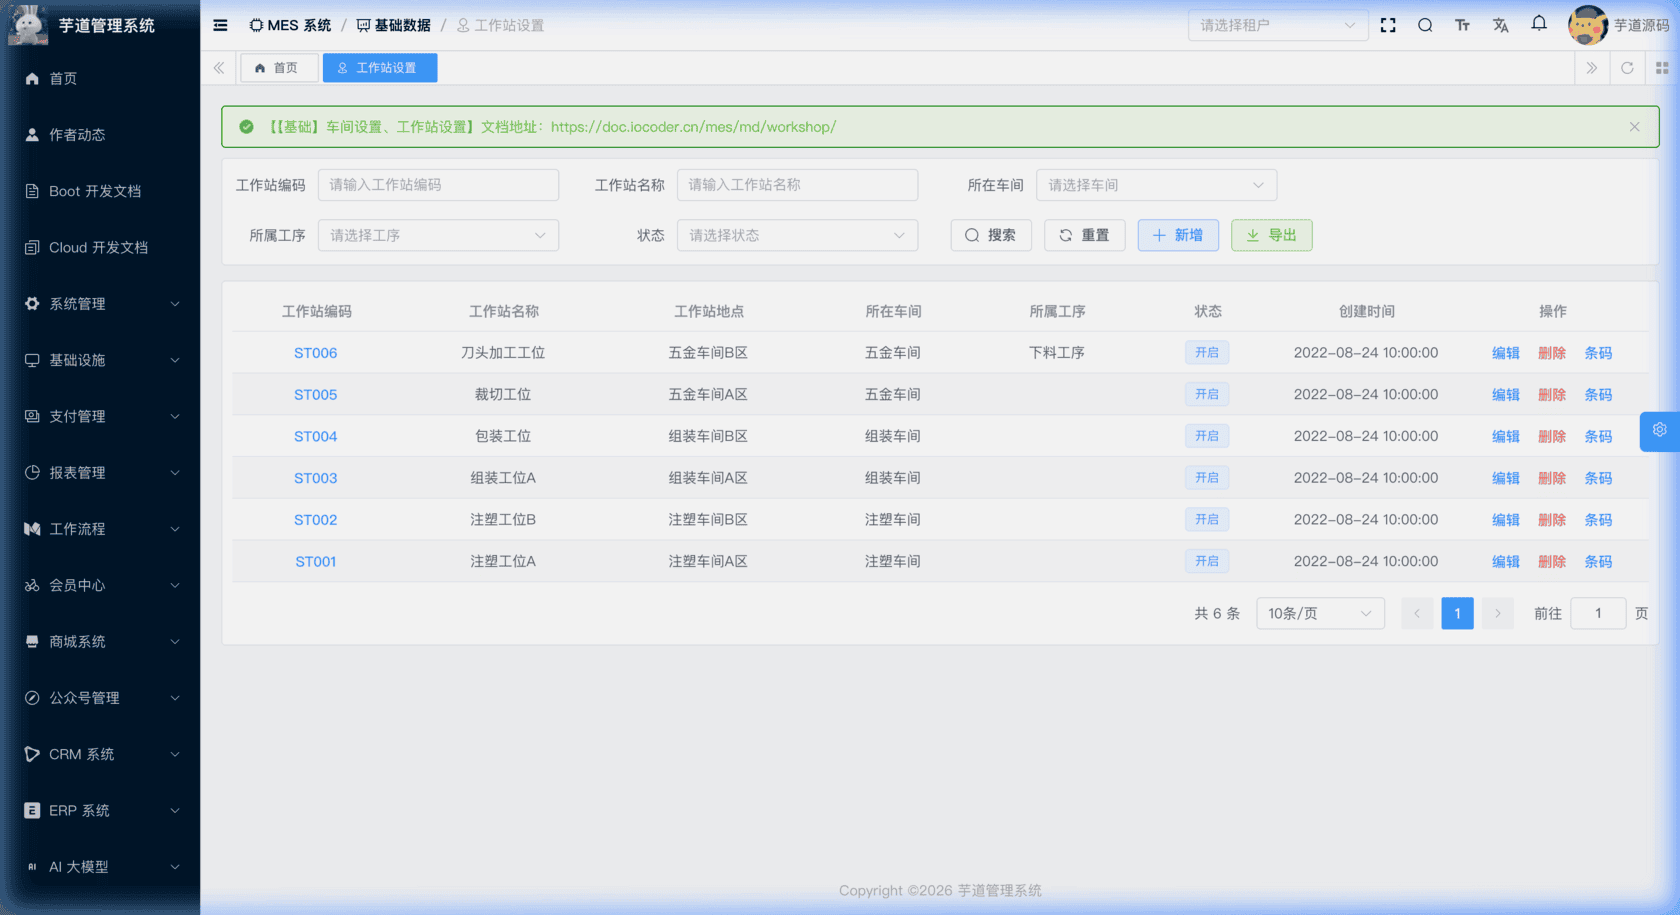Open the 状态 status dropdown
This screenshot has height=915, width=1680.
pos(797,235)
